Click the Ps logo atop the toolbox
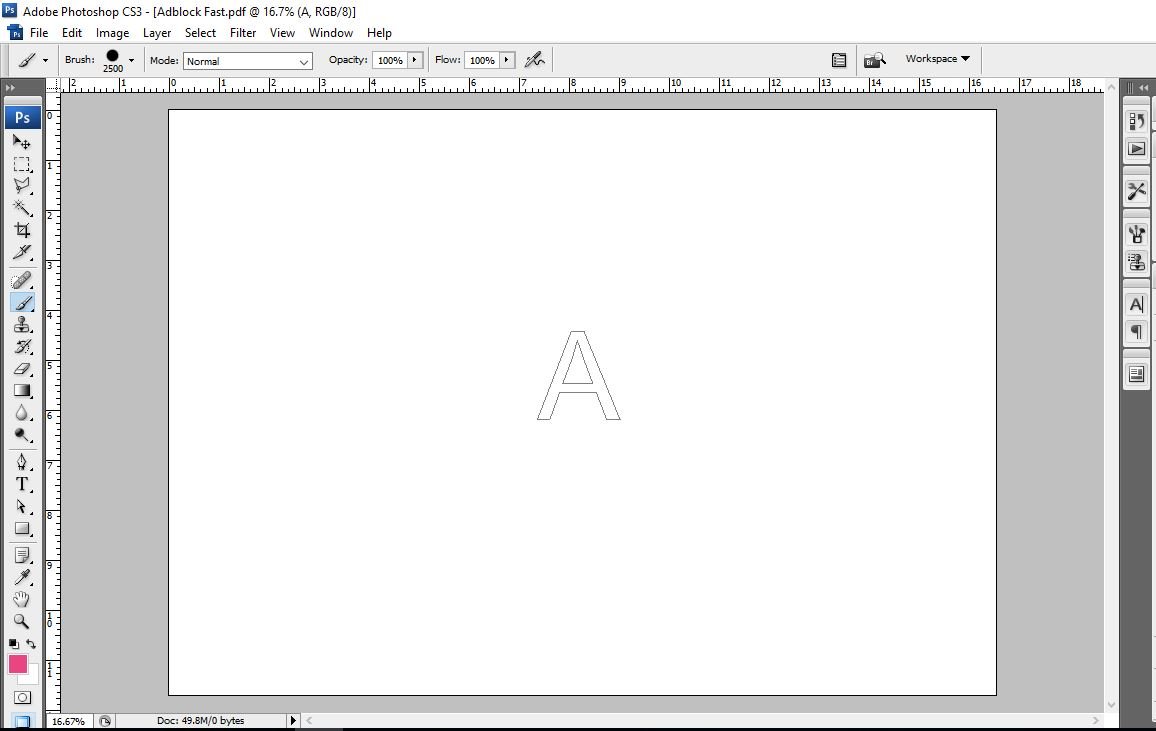The width and height of the screenshot is (1156, 731). tap(22, 117)
